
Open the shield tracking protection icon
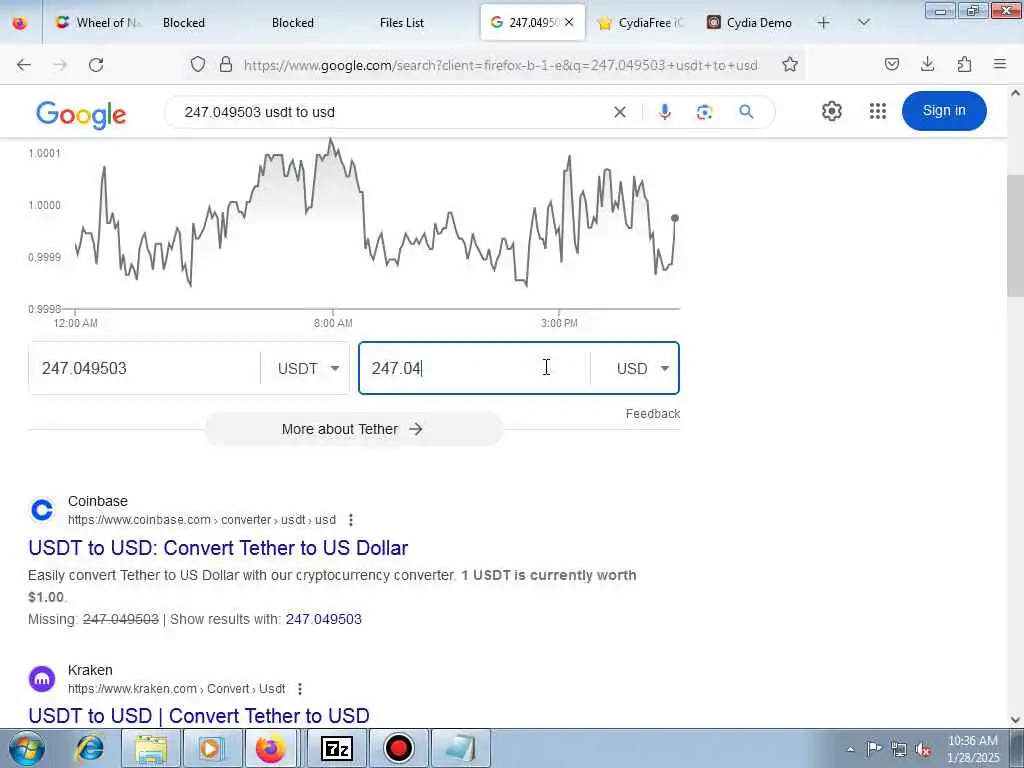pyautogui.click(x=198, y=64)
